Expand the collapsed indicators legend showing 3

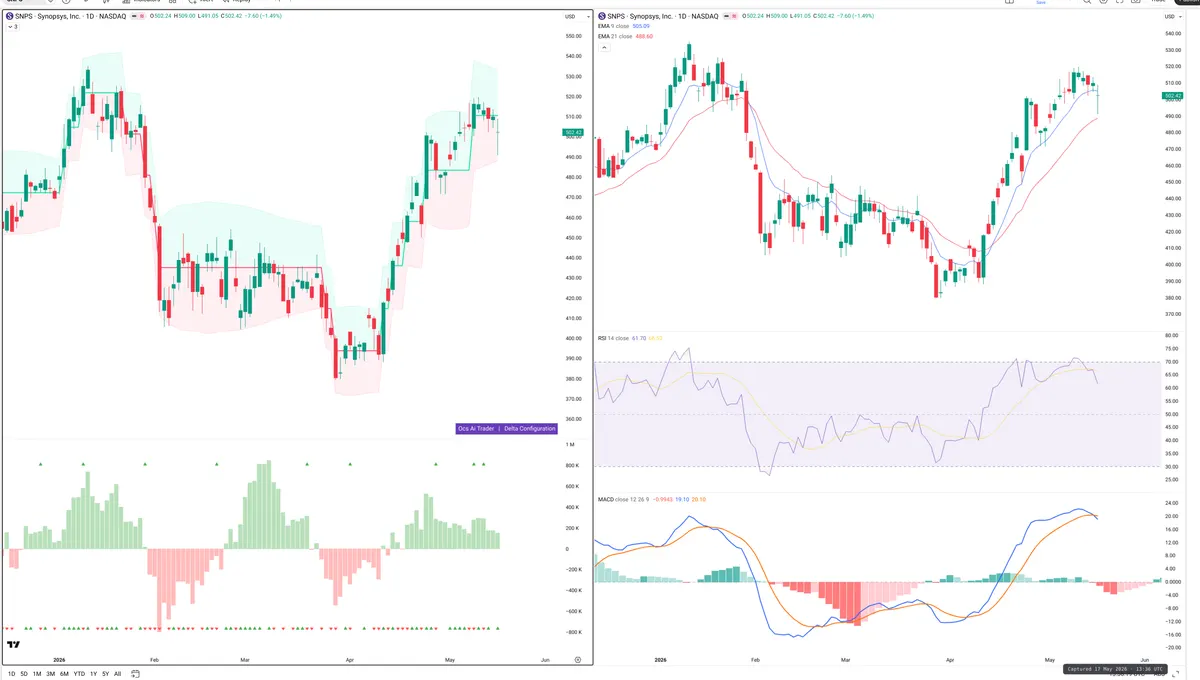13,27
